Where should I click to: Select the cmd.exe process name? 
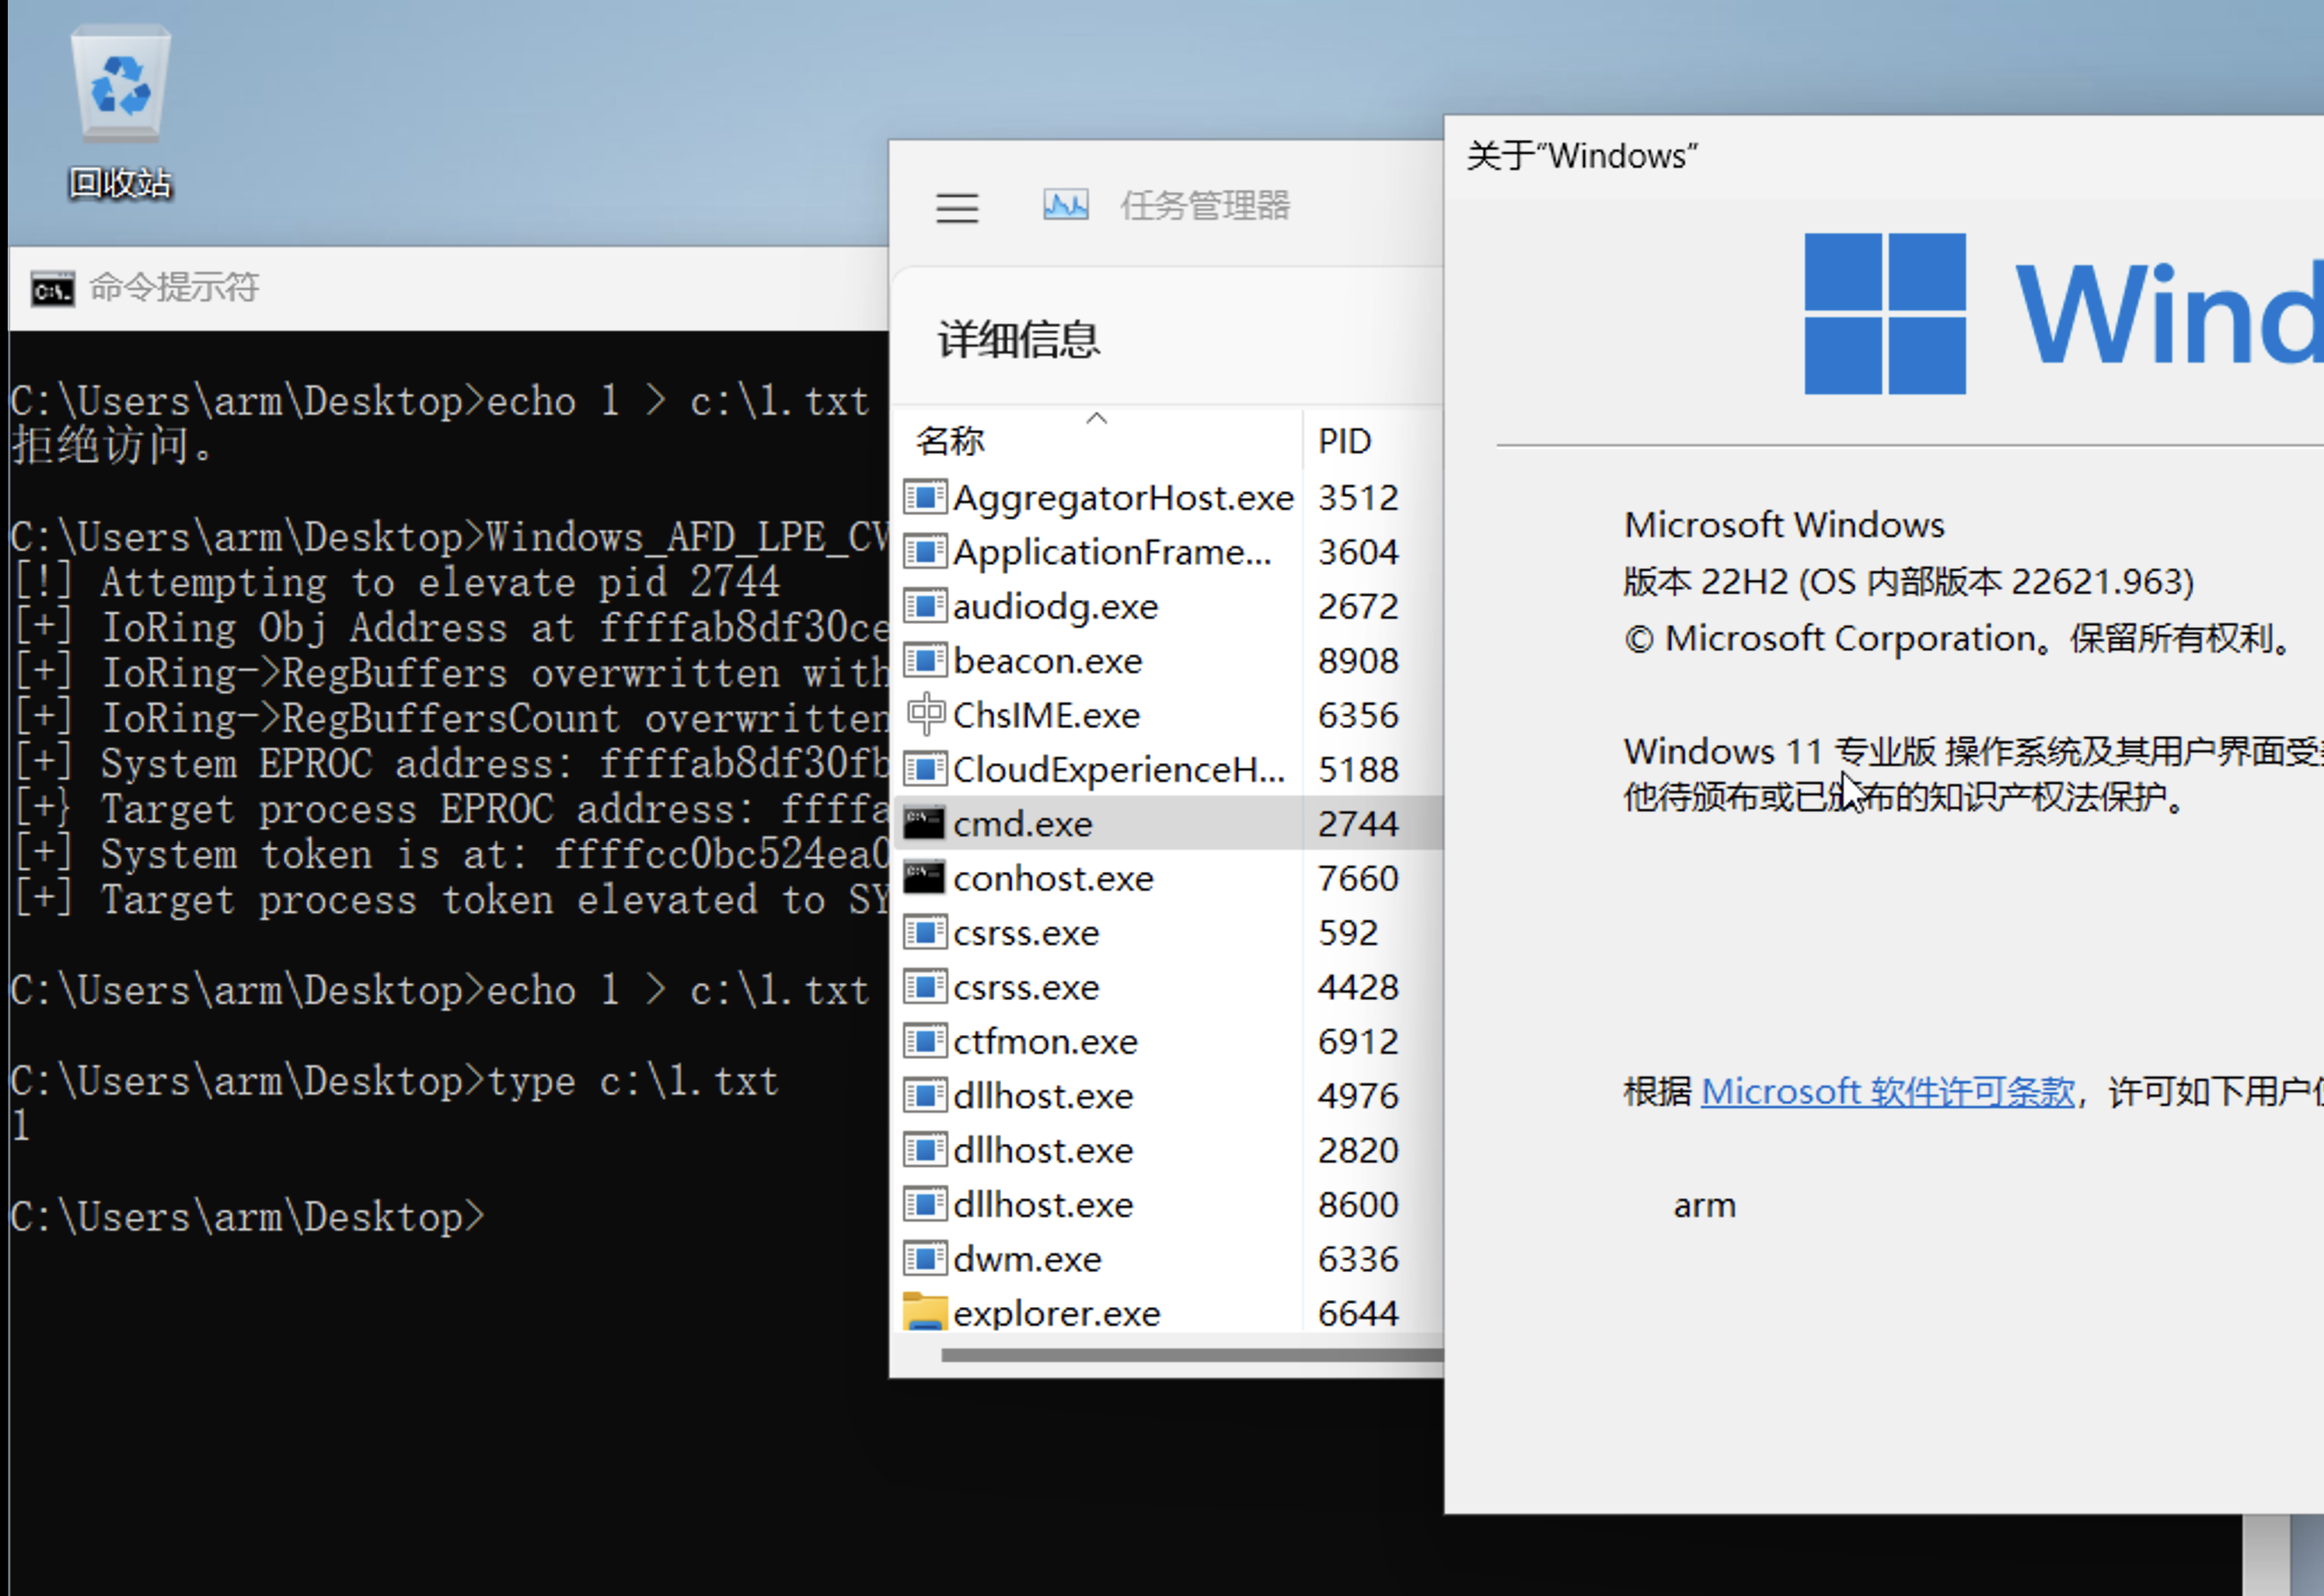pyautogui.click(x=1022, y=824)
